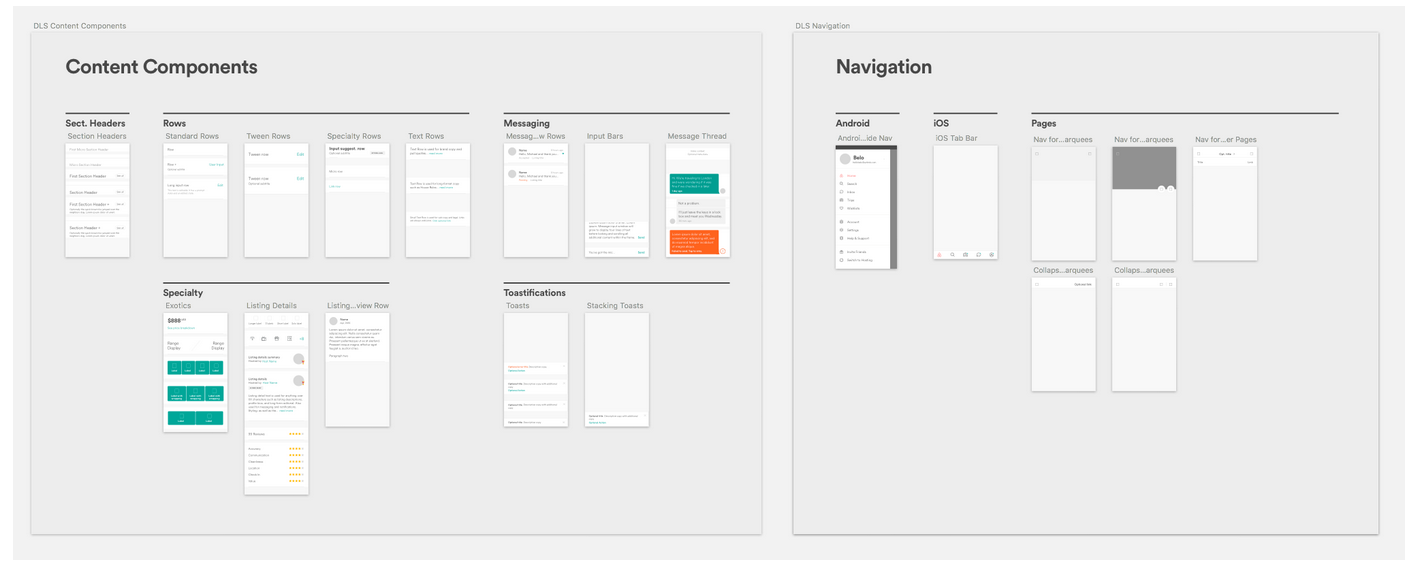
Task: Click the price $888 in Exotics artboard
Action: [174, 320]
